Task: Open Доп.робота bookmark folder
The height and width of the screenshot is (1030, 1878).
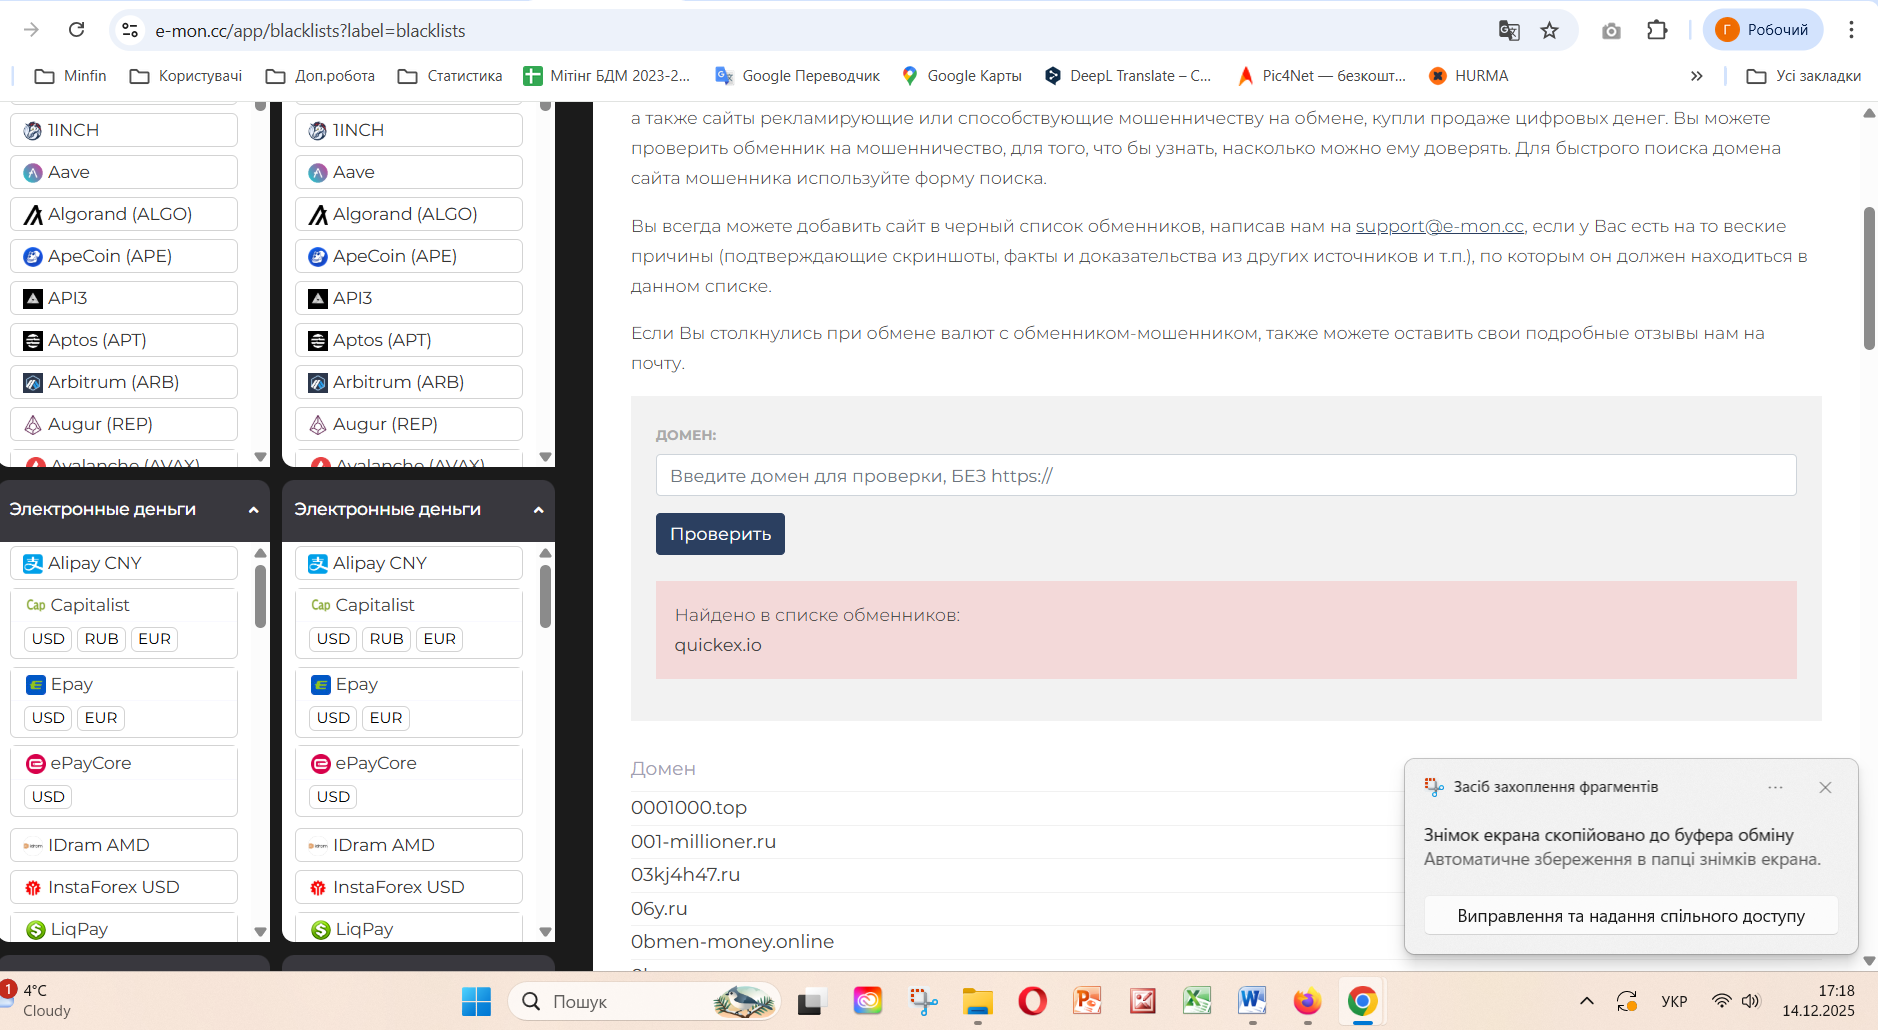Action: click(320, 76)
